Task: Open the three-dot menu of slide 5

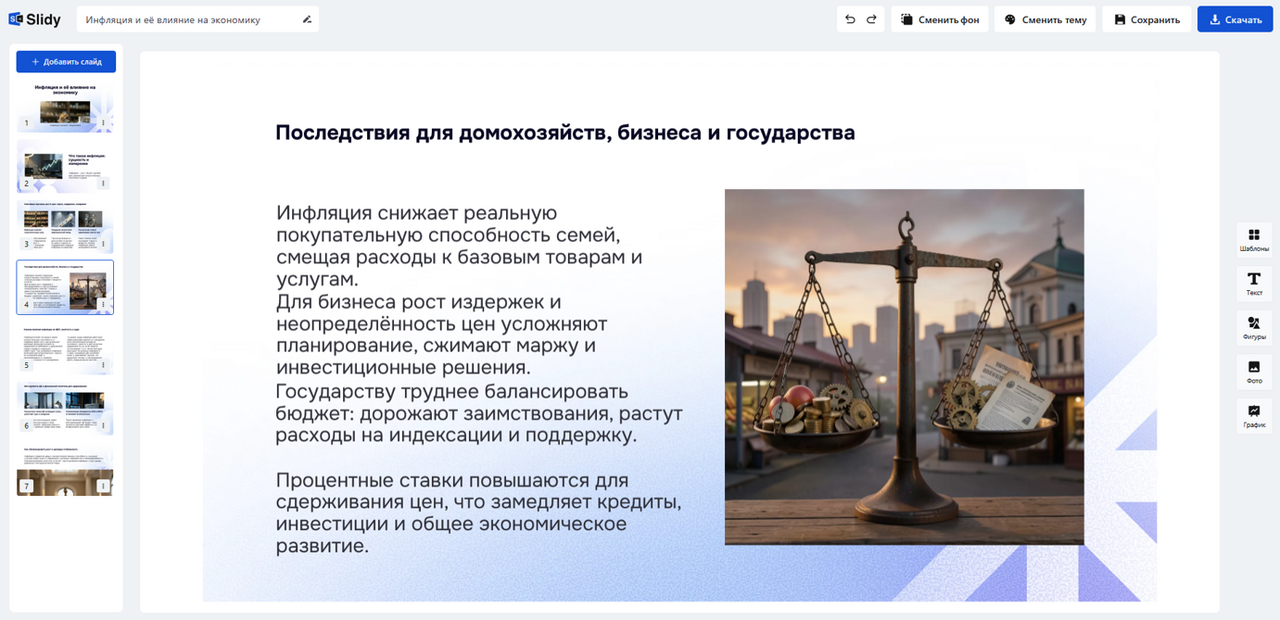Action: click(103, 366)
